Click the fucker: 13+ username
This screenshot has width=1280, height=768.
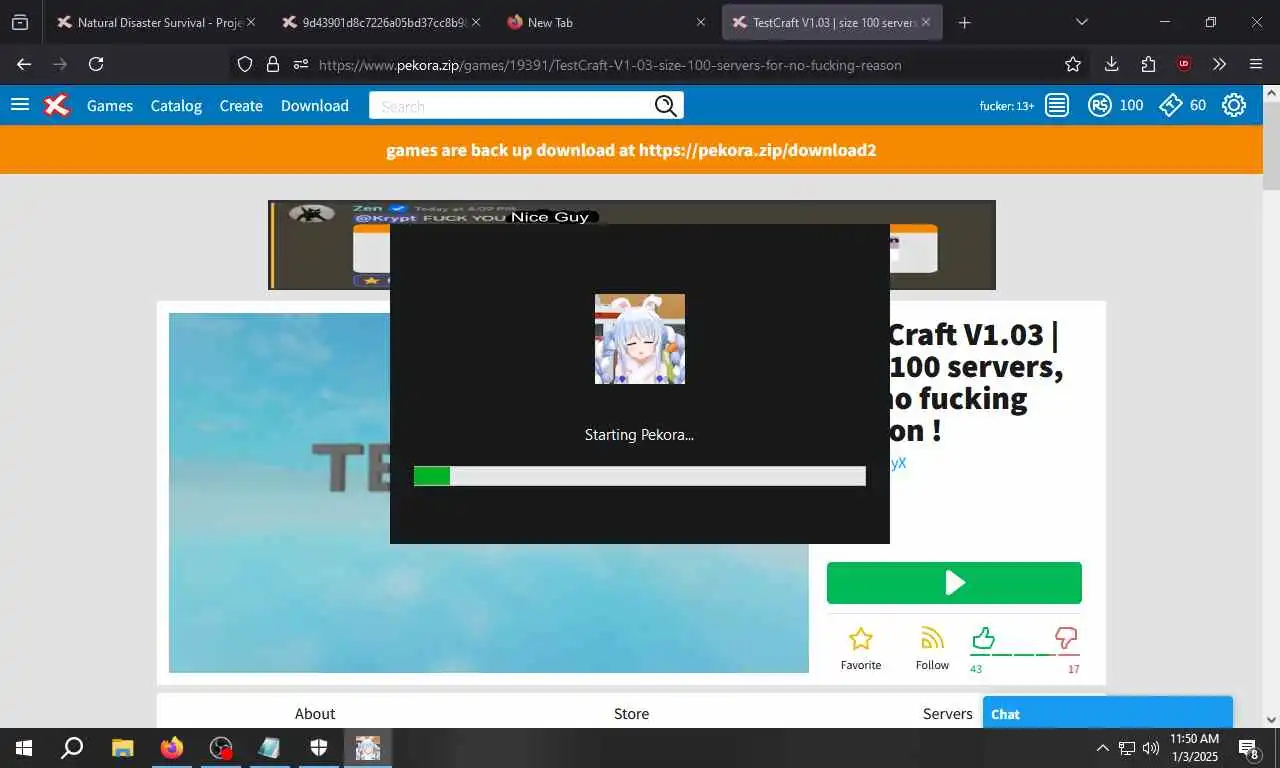pos(1007,106)
